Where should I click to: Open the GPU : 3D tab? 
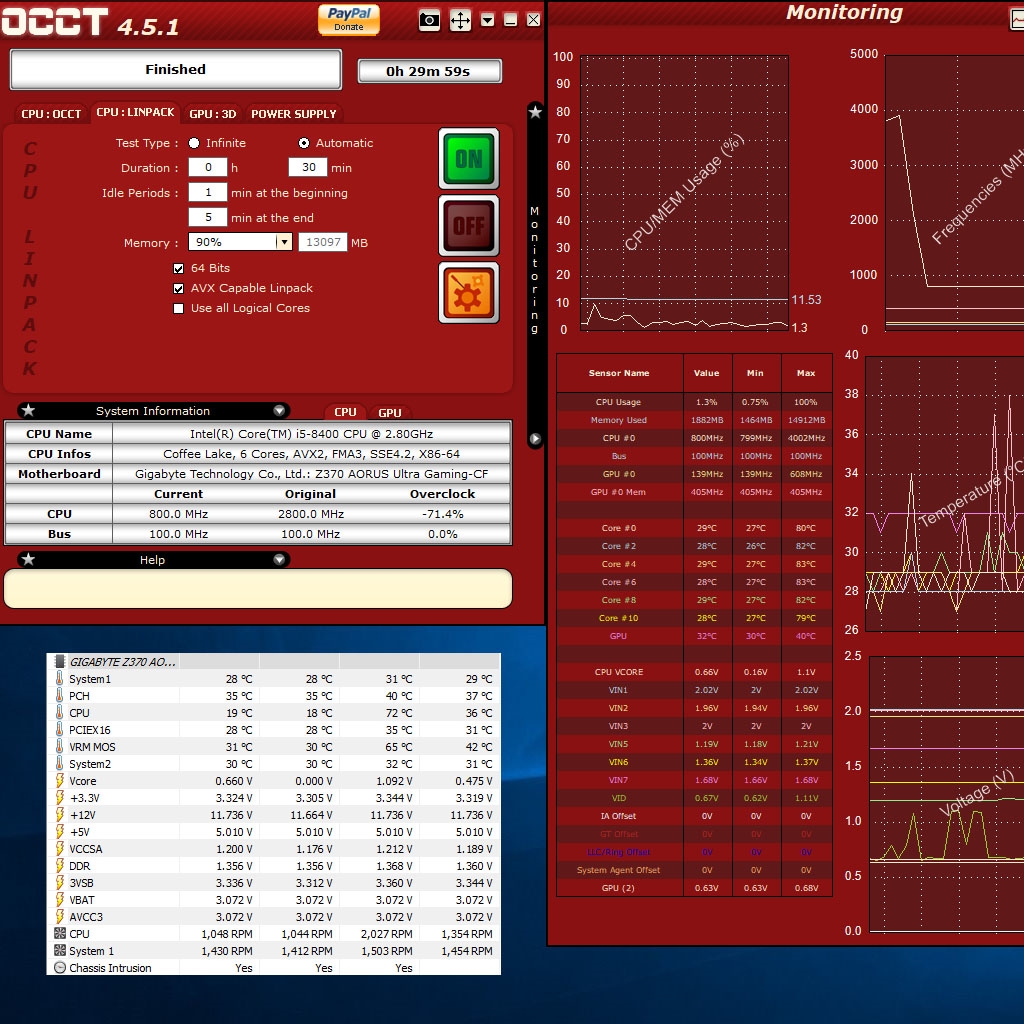pyautogui.click(x=212, y=114)
